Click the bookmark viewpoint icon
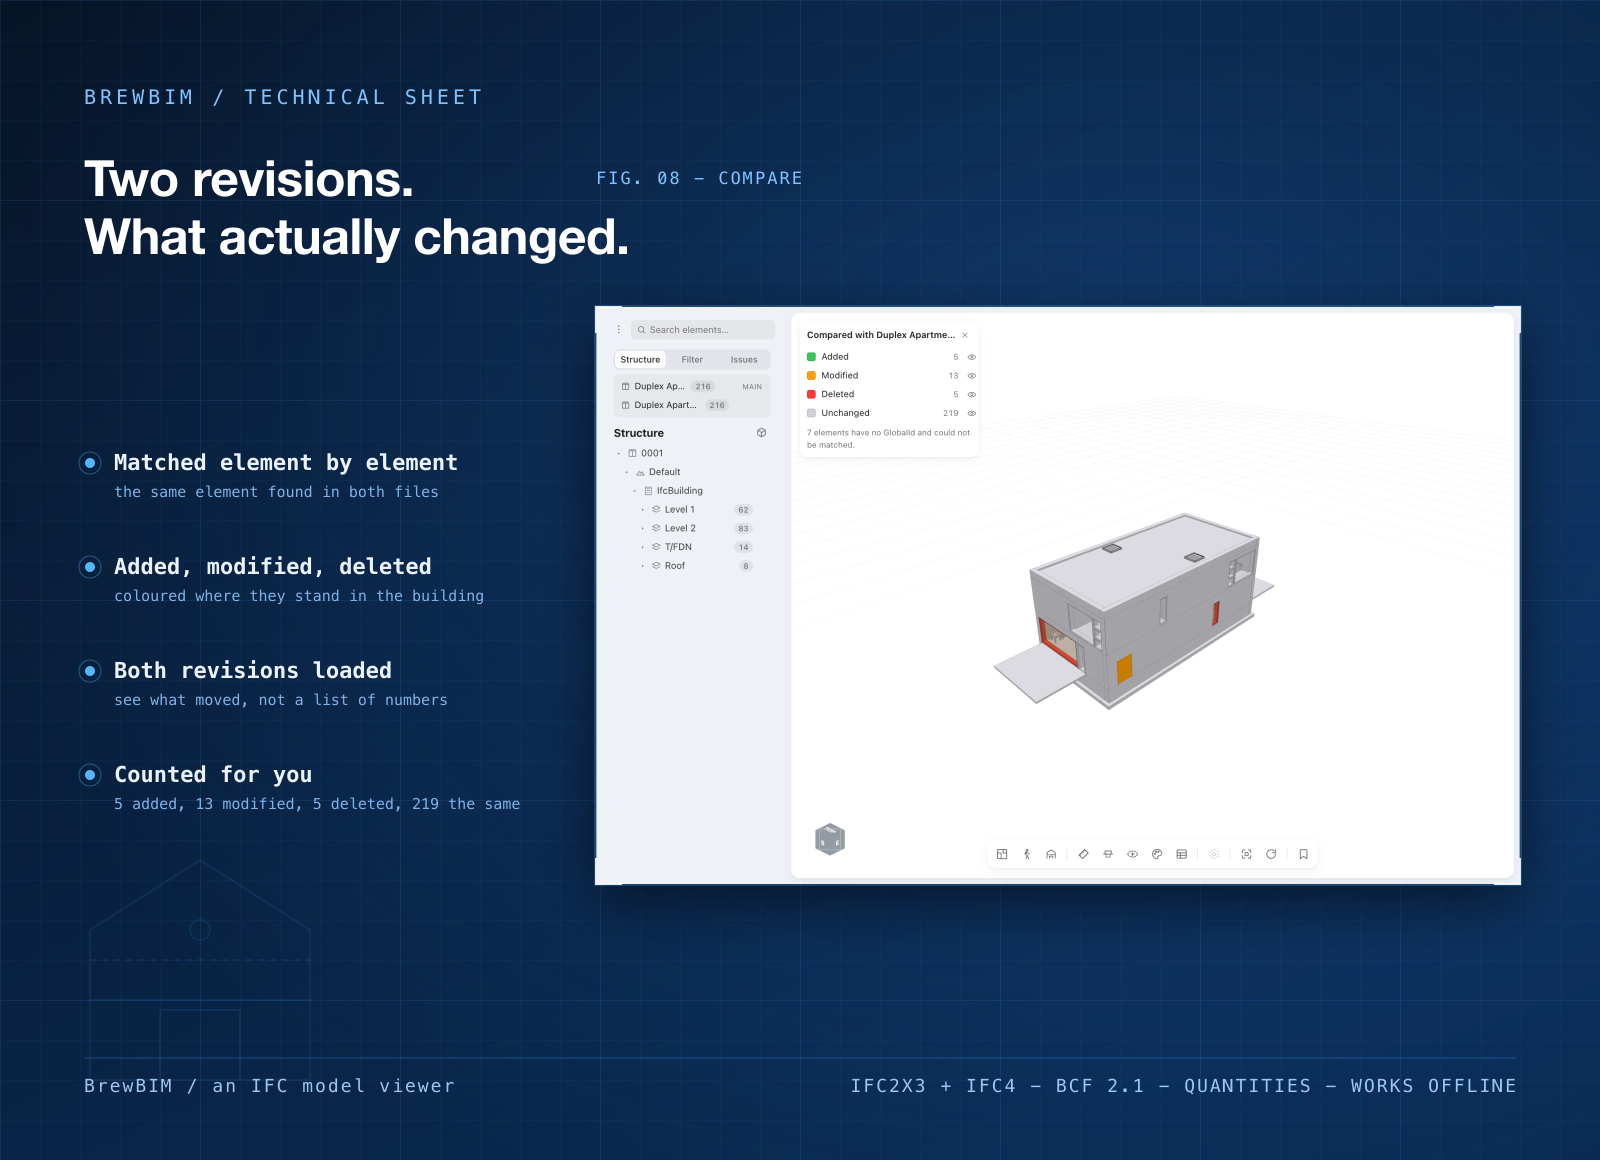The image size is (1600, 1160). [1304, 854]
